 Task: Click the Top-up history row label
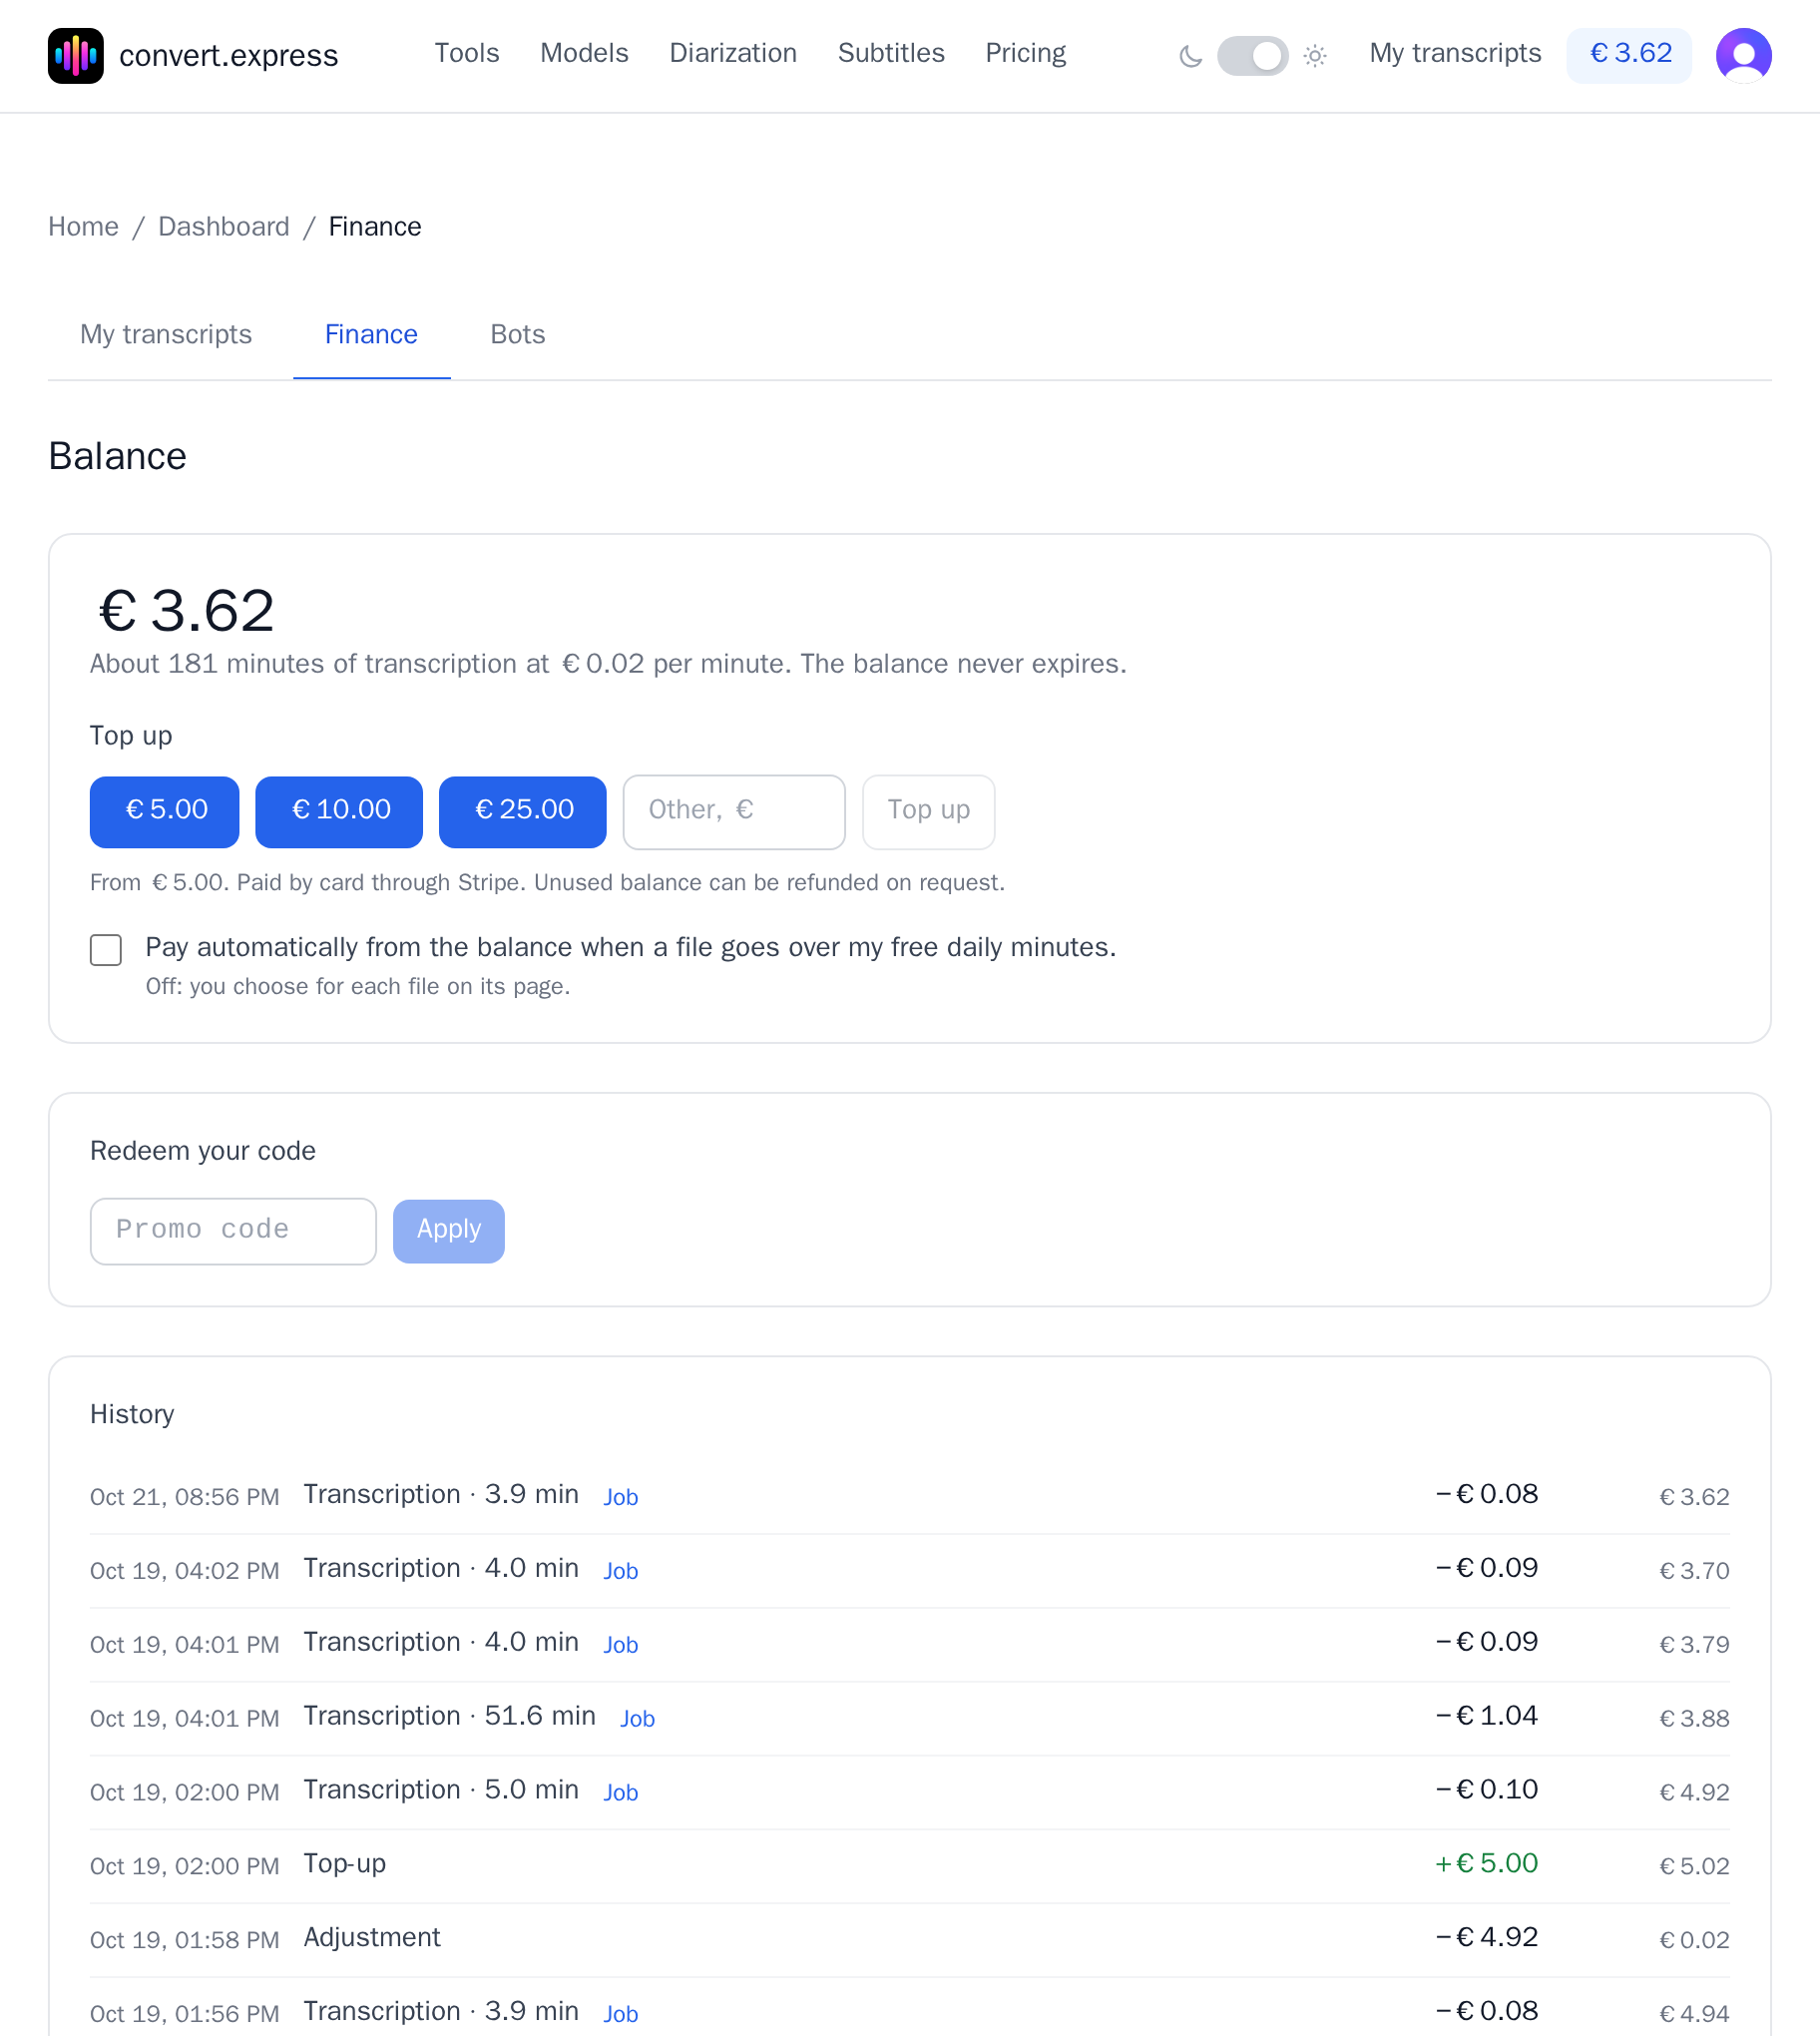[345, 1864]
